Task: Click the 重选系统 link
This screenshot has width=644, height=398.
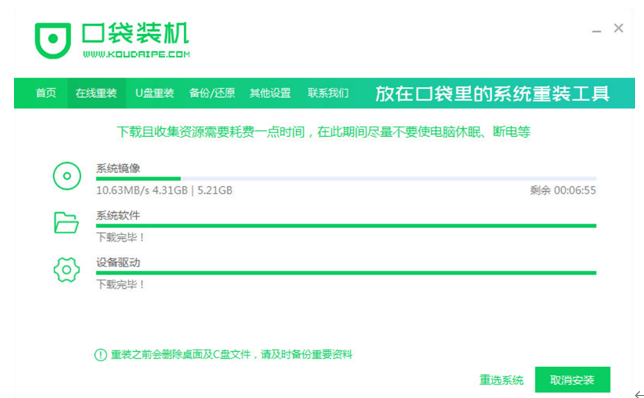Action: 501,380
